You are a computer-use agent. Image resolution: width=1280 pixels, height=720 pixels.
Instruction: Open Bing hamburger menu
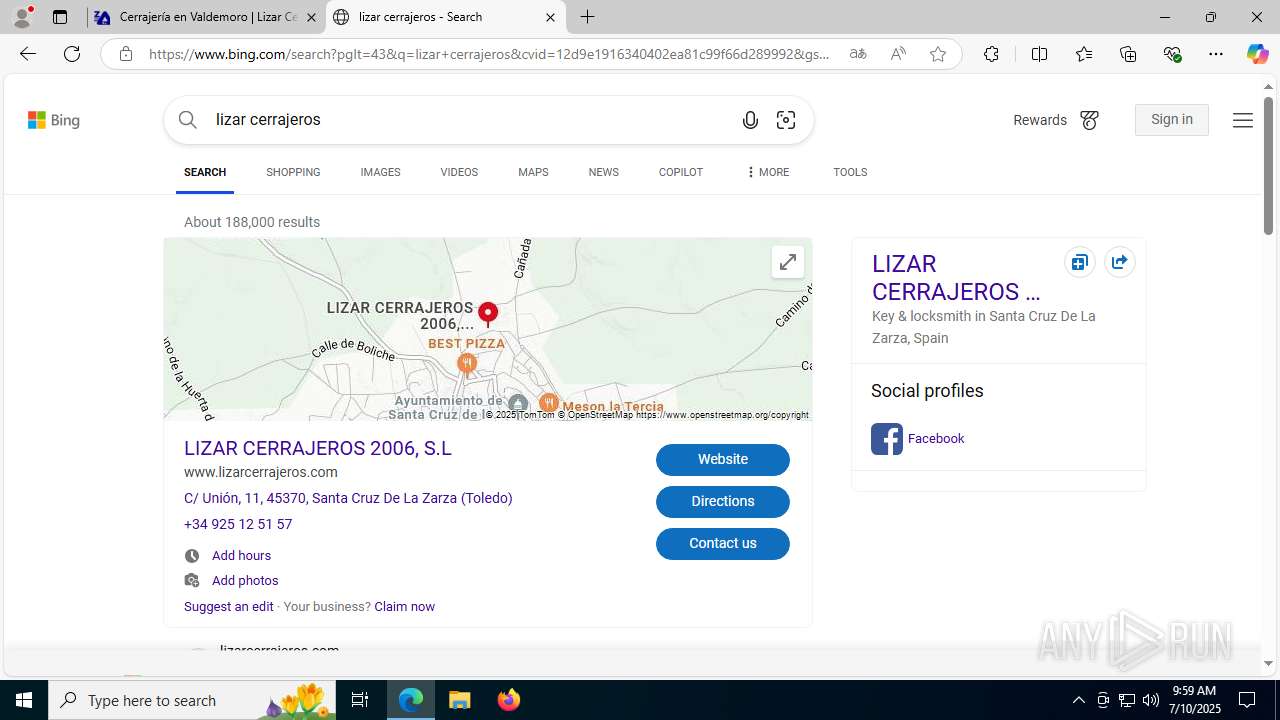pyautogui.click(x=1243, y=120)
